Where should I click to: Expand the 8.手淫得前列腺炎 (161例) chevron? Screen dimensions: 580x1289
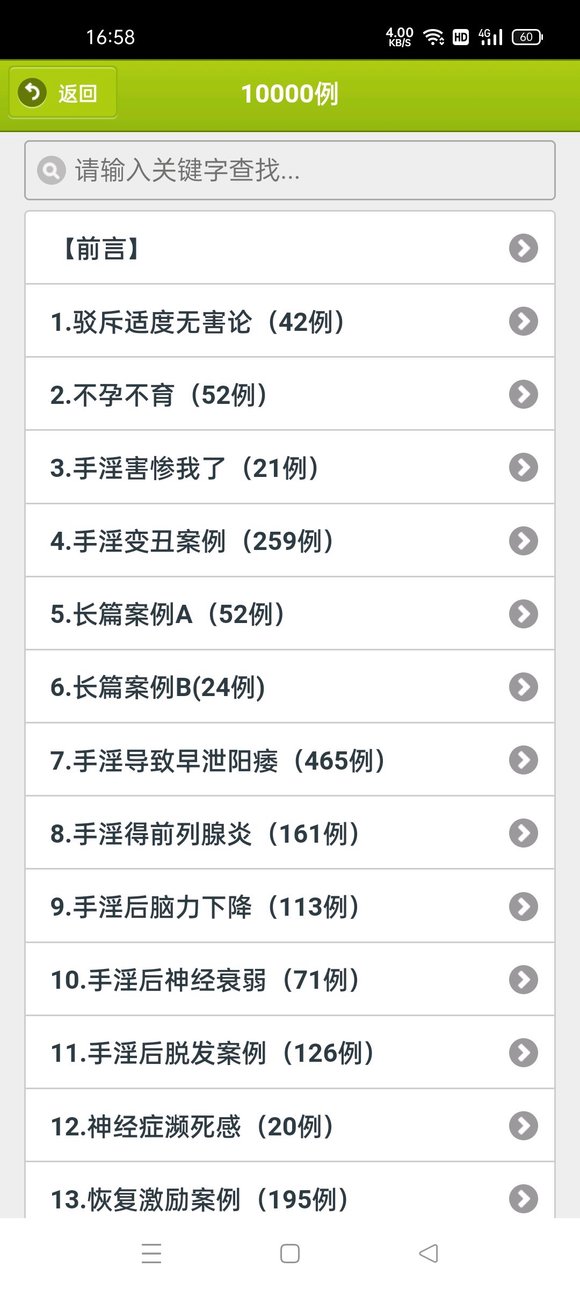[x=523, y=833]
